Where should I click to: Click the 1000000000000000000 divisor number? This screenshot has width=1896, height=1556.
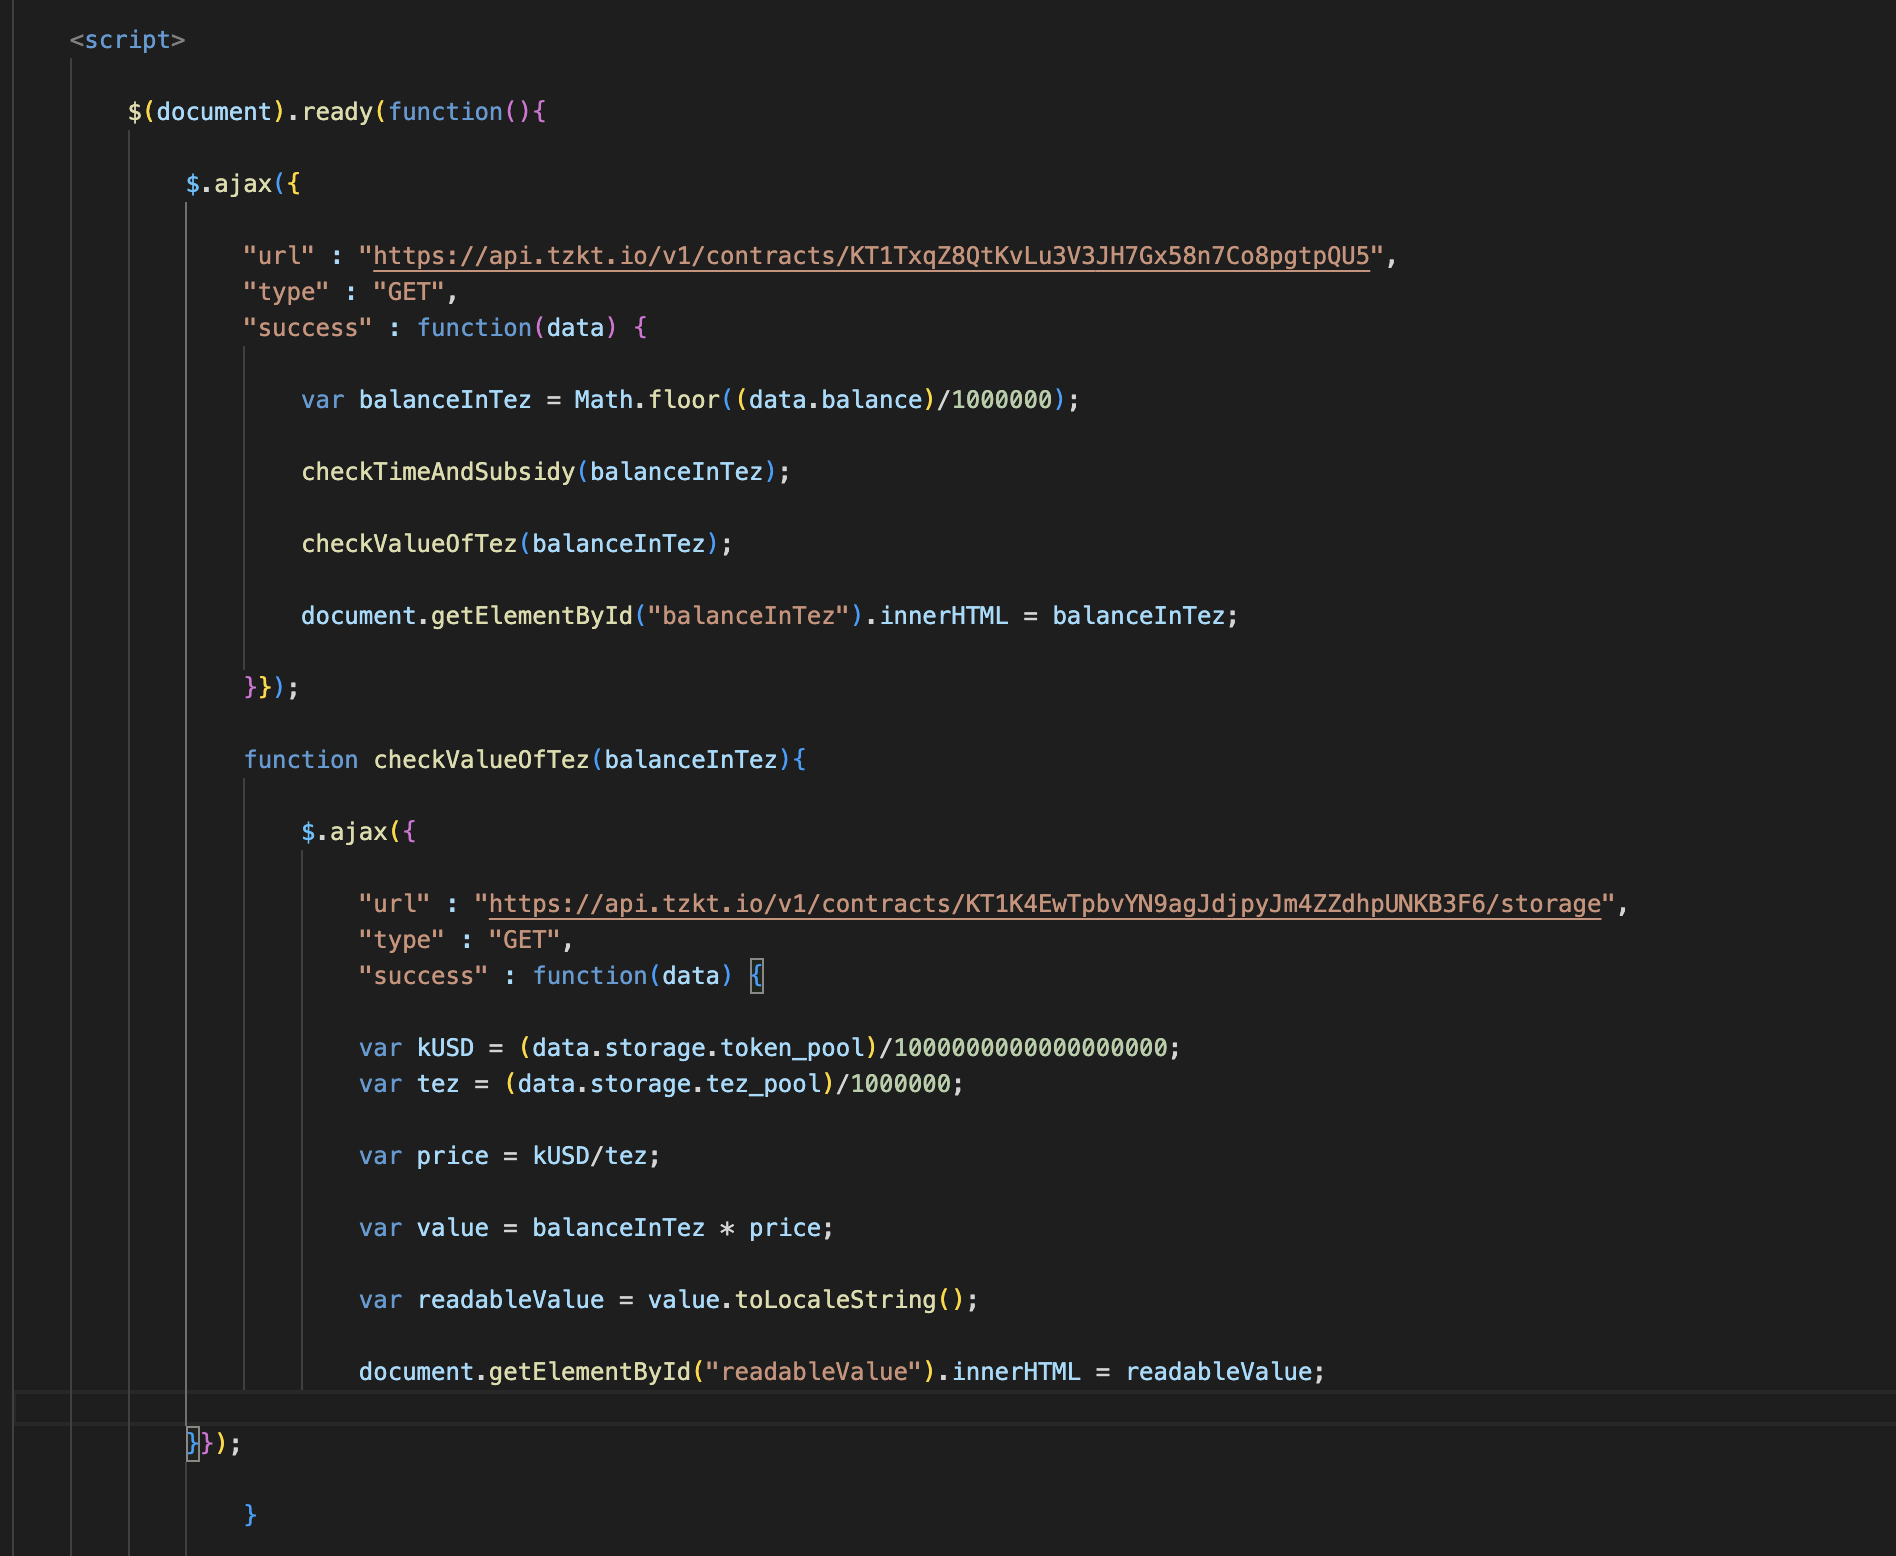pyautogui.click(x=1030, y=1048)
